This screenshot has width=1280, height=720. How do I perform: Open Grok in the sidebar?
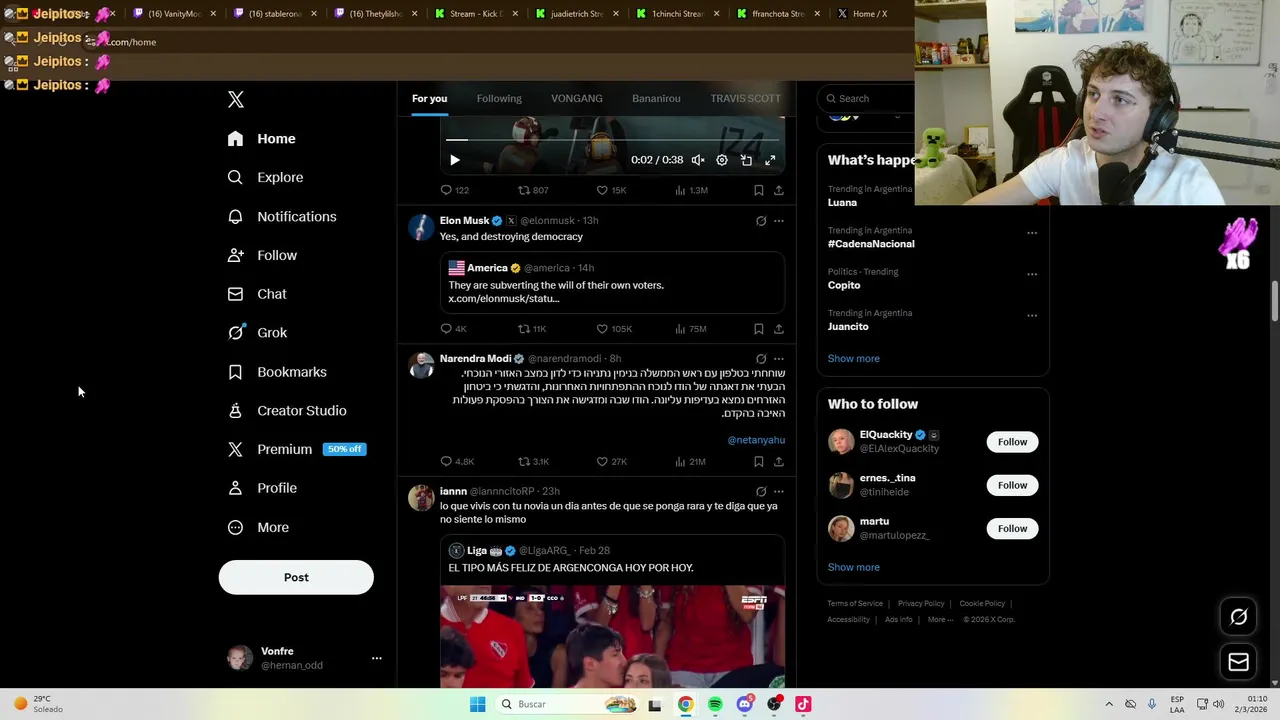pos(258,333)
